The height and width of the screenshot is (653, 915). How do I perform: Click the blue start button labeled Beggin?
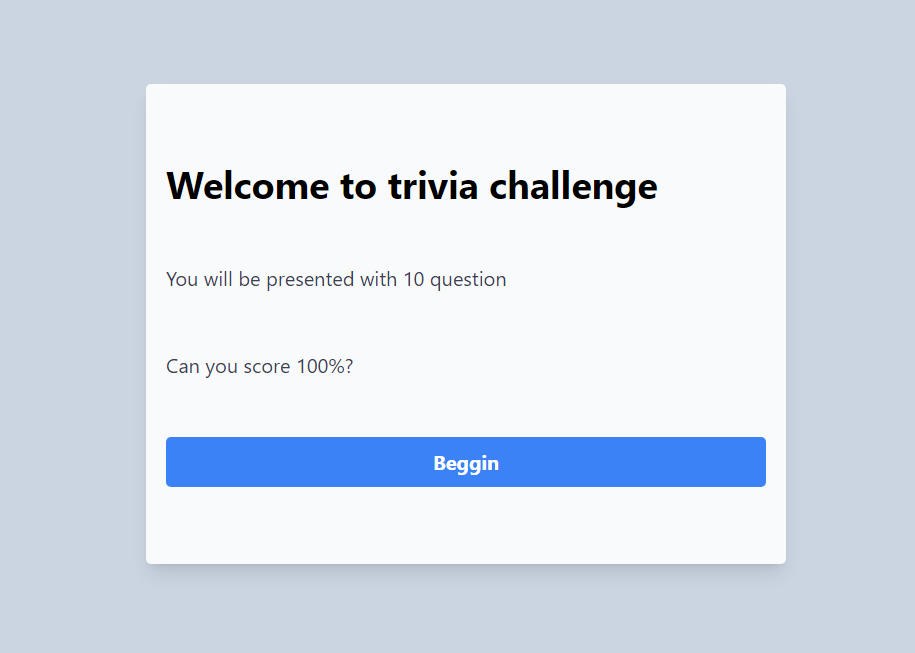pos(465,462)
